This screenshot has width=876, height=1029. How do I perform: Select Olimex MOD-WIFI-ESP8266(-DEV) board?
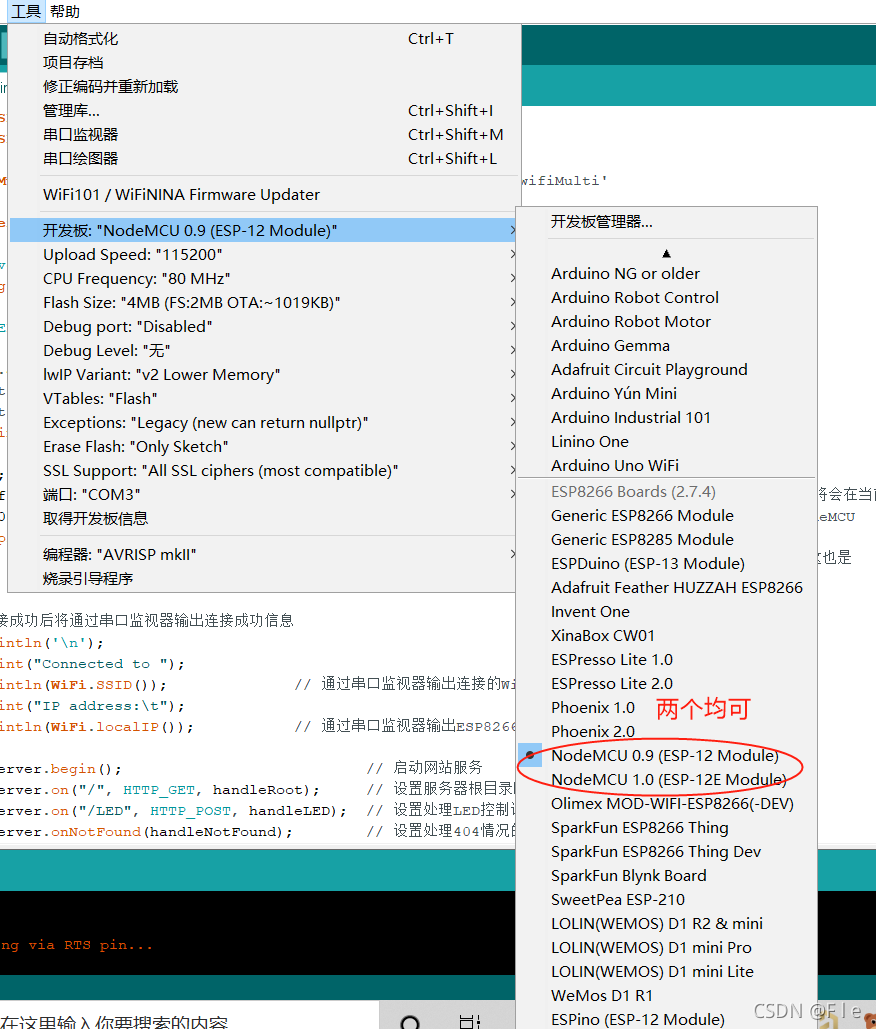(667, 804)
